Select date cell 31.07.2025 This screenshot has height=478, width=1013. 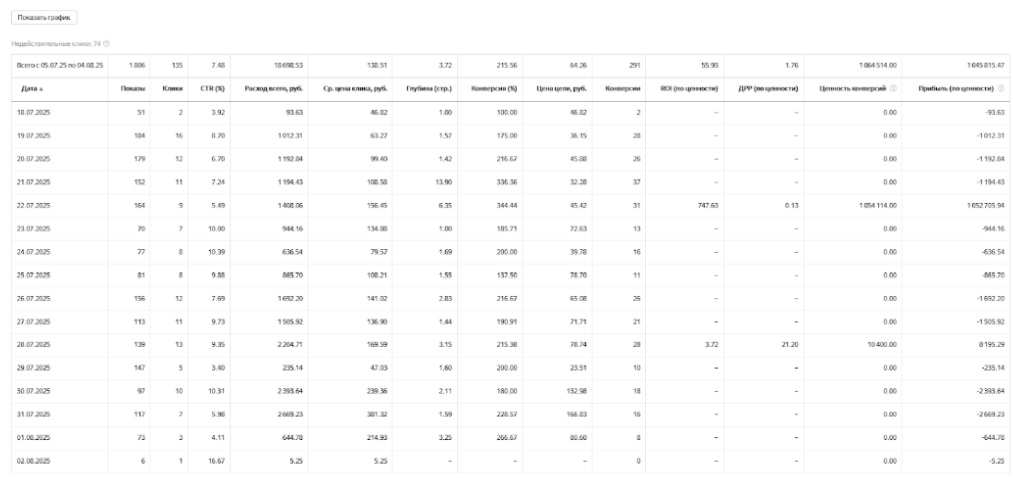point(33,415)
